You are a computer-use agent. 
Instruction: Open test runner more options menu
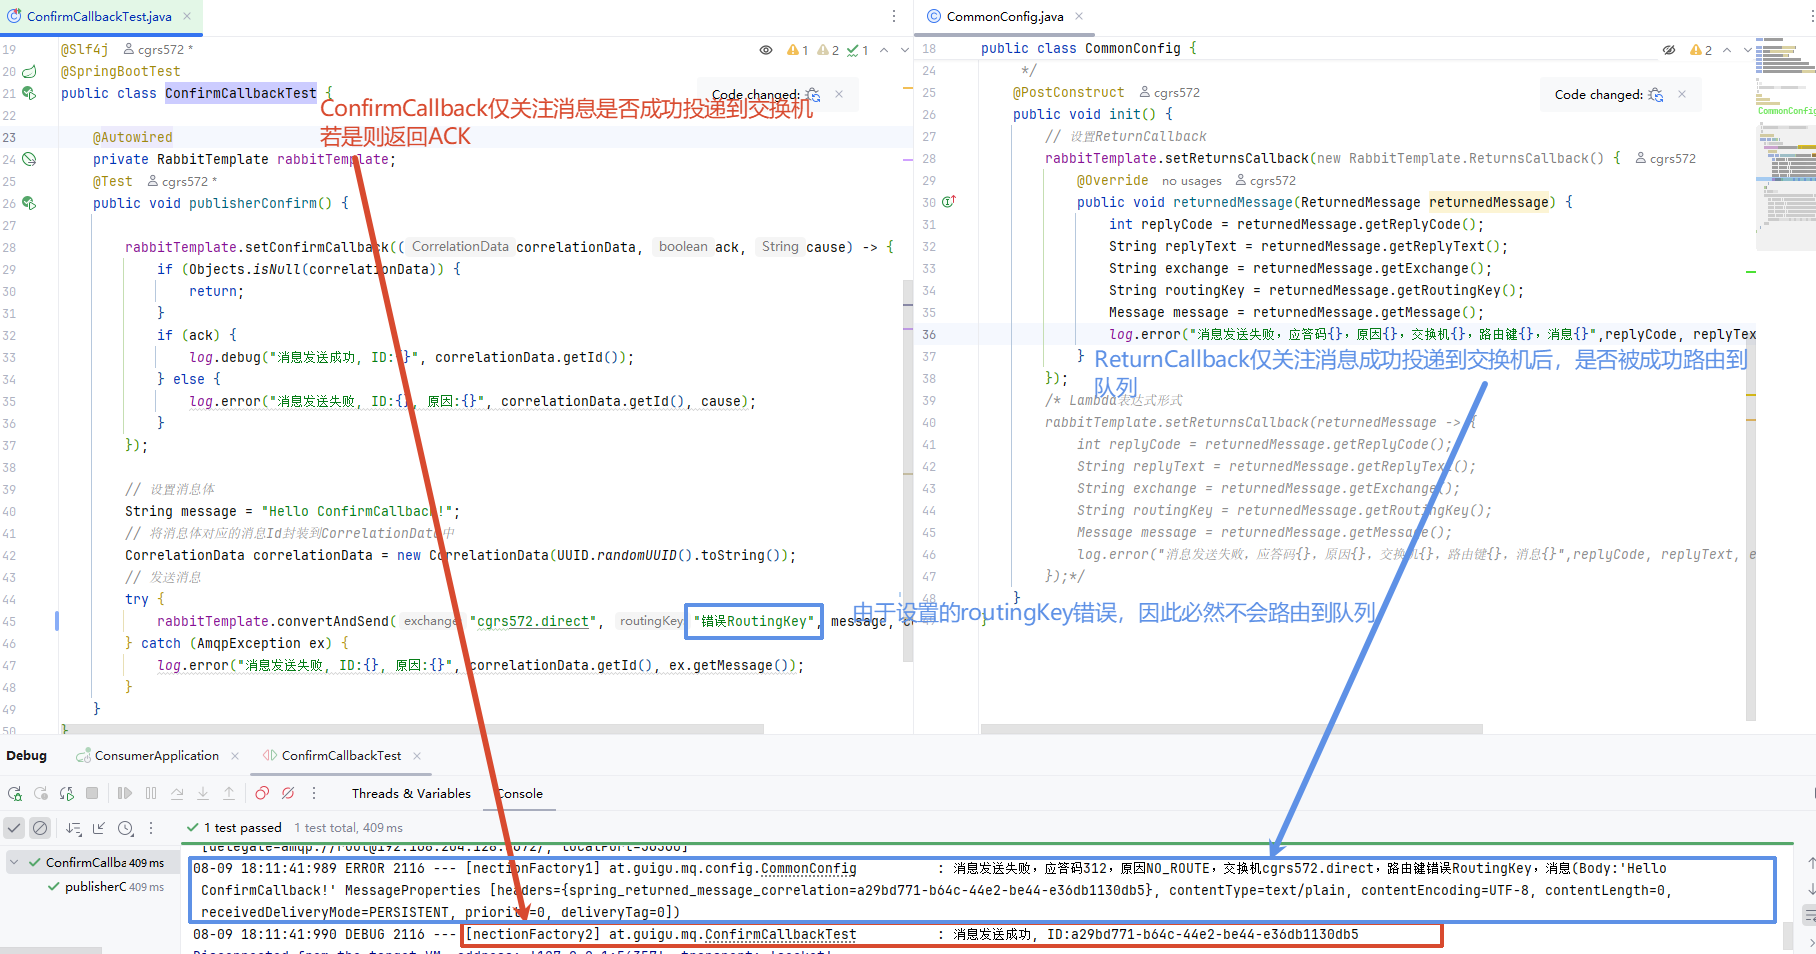[151, 828]
